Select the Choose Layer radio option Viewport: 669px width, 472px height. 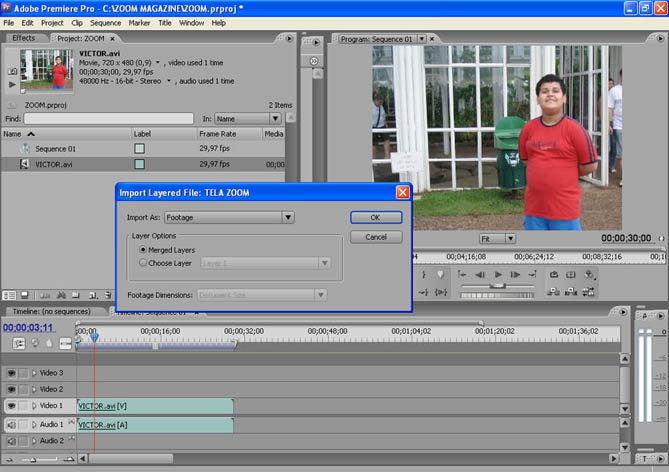click(143, 263)
